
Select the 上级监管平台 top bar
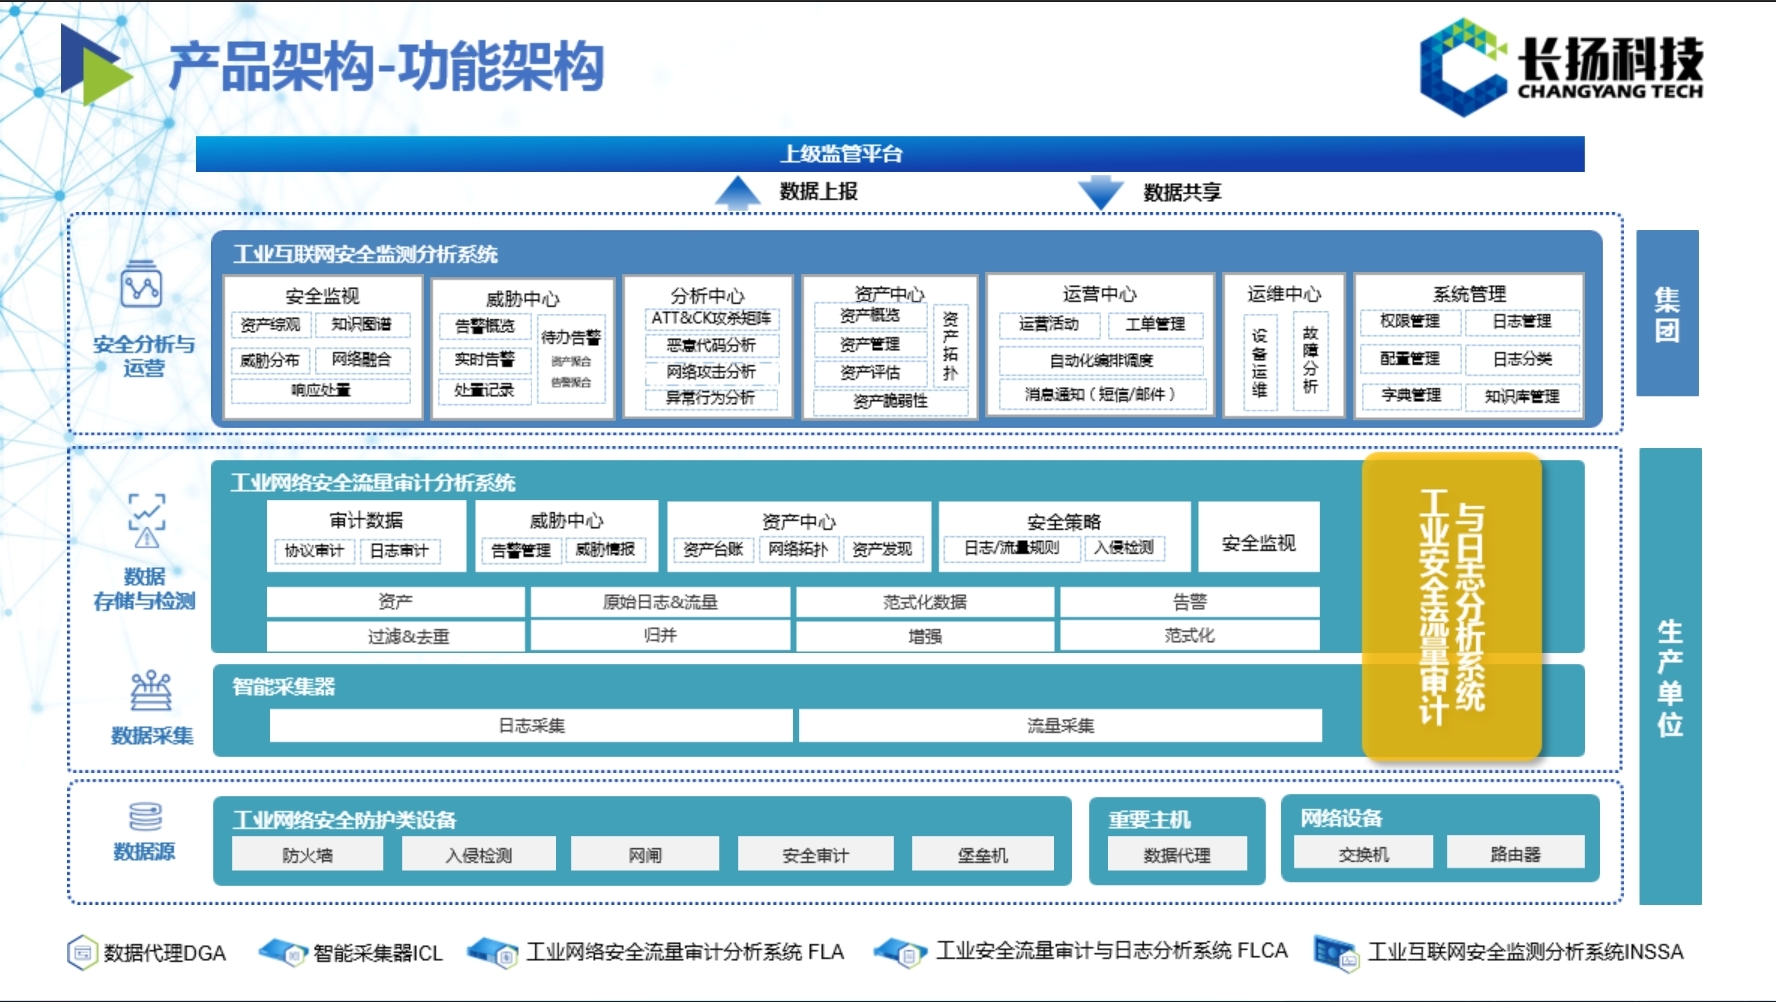pyautogui.click(x=889, y=154)
